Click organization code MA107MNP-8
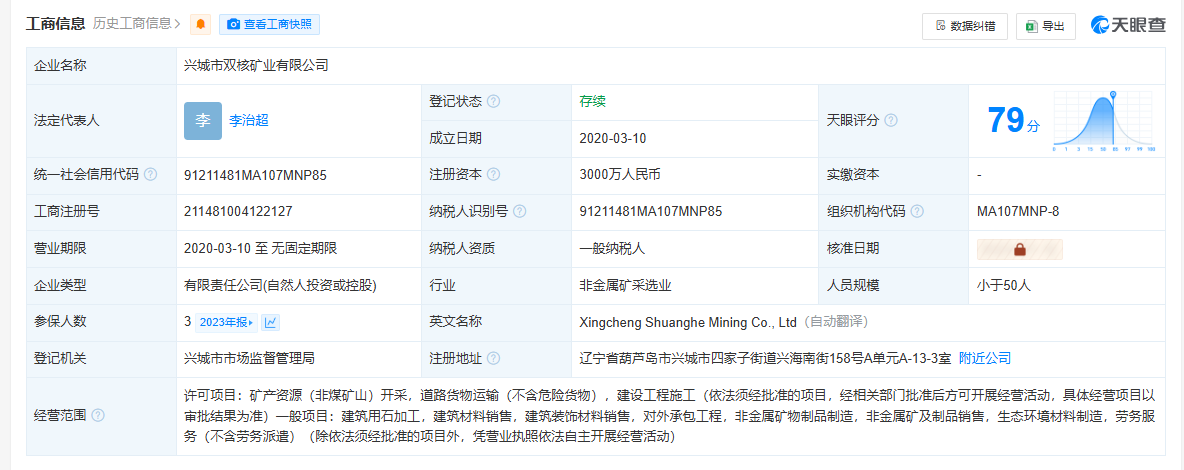Viewport: 1184px width, 470px height. pyautogui.click(x=1017, y=212)
